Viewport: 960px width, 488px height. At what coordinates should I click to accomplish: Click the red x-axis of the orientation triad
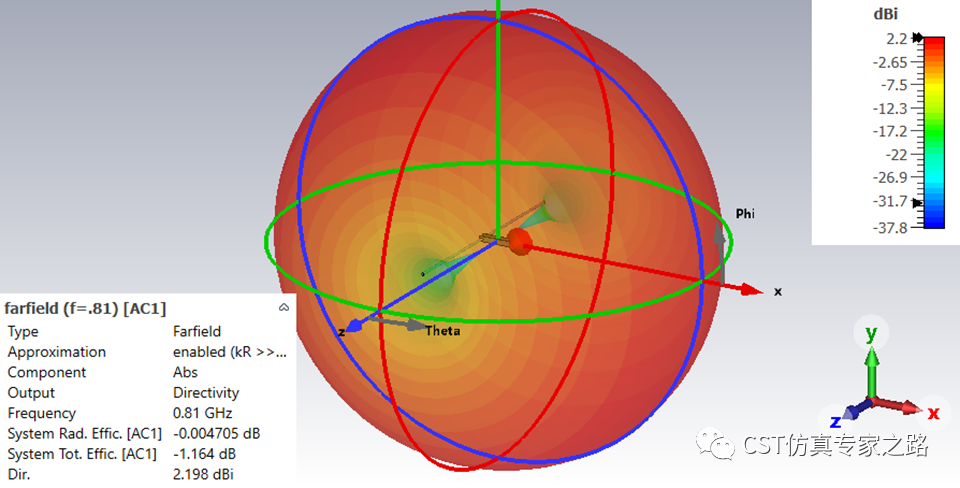pyautogui.click(x=898, y=405)
